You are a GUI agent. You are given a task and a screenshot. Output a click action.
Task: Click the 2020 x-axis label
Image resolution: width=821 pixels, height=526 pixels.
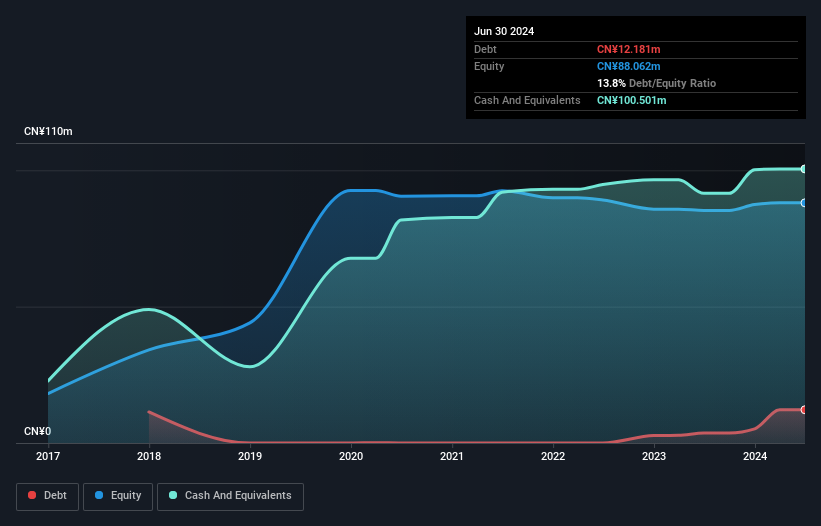coord(351,456)
